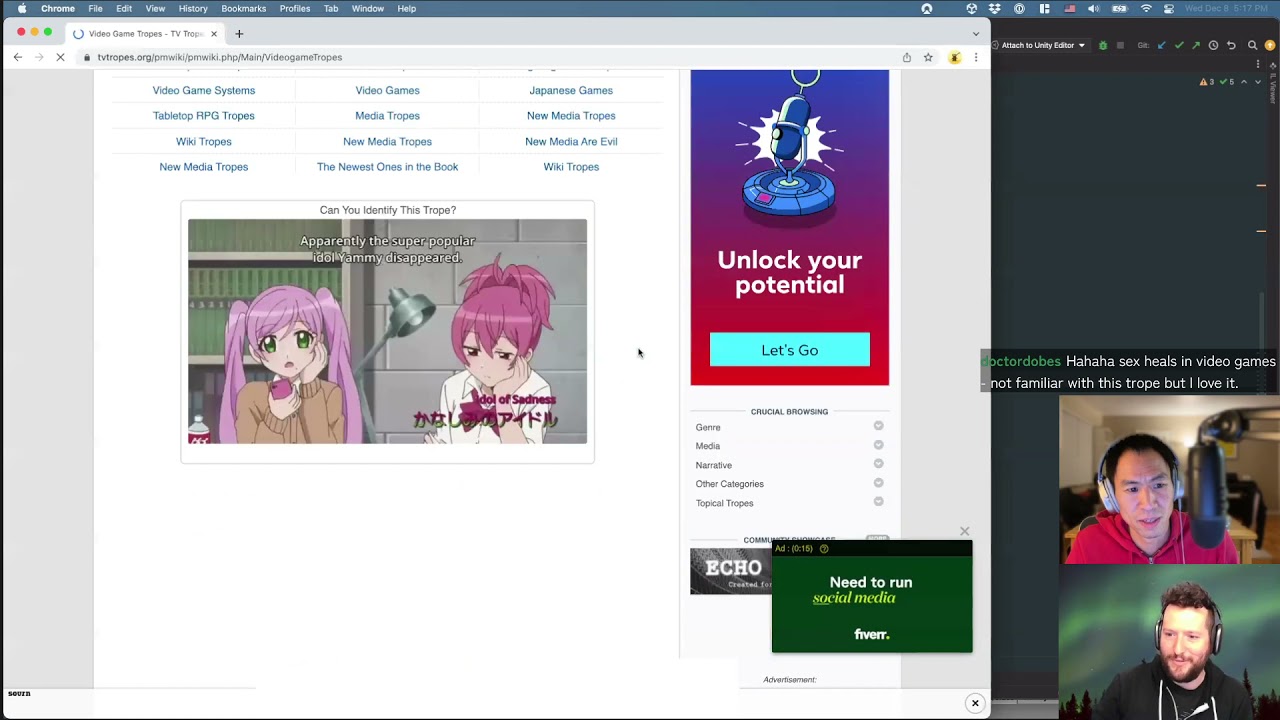1280x720 pixels.
Task: Expand the Other Categories section
Action: (x=878, y=483)
